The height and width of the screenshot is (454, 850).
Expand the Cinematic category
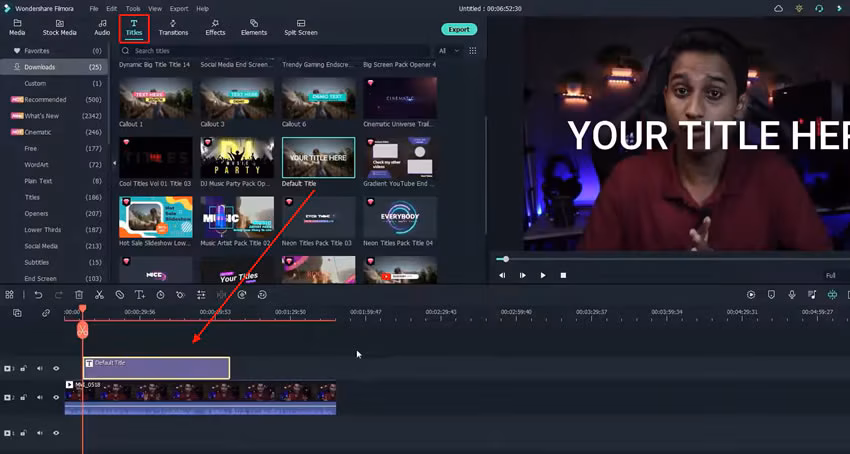[54, 132]
